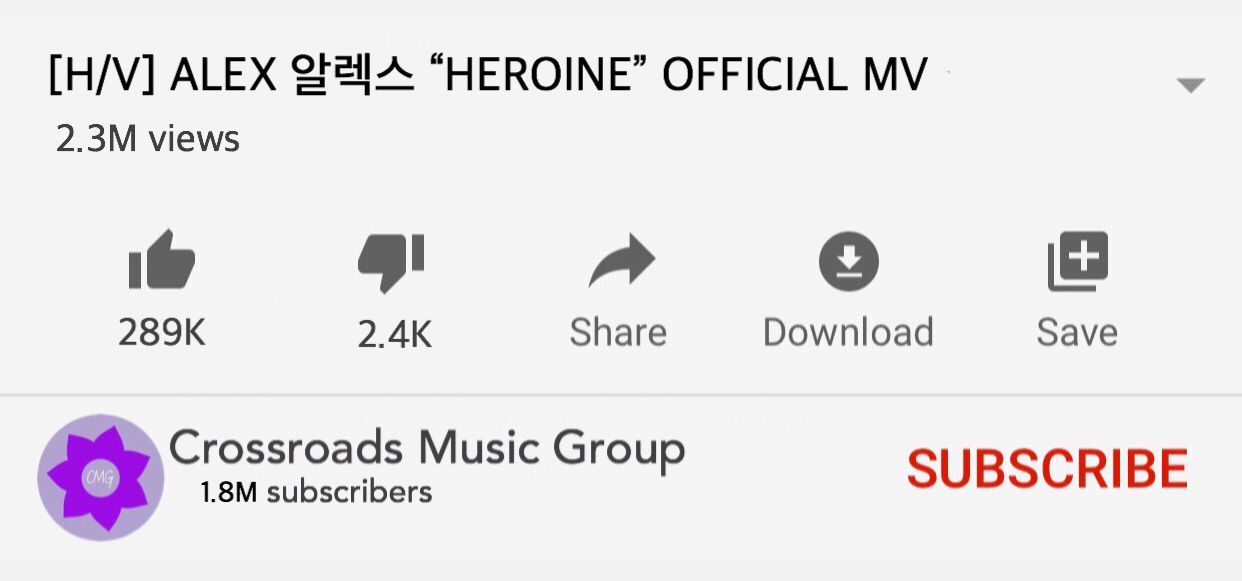1242x581 pixels.
Task: Click the [H/V] prefix in the title
Action: pos(102,76)
